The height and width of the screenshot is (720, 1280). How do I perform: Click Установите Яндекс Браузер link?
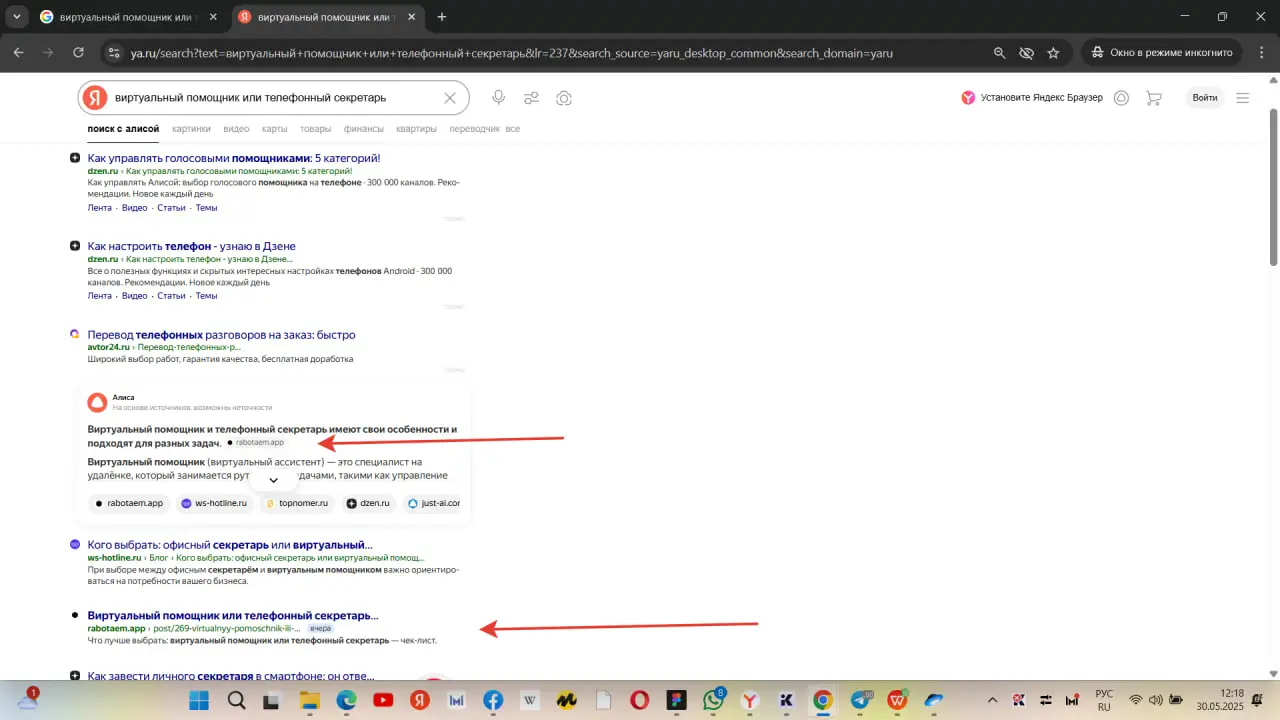click(1032, 98)
